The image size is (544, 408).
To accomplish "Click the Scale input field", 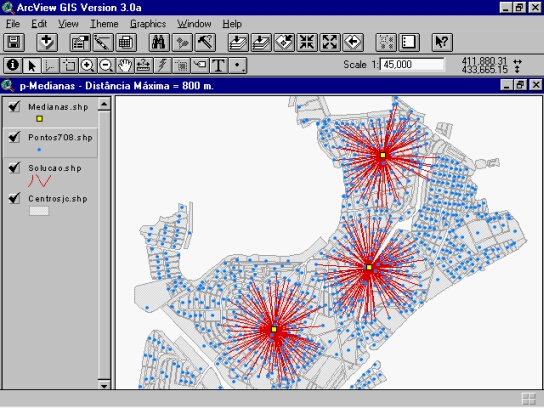I will coord(412,65).
